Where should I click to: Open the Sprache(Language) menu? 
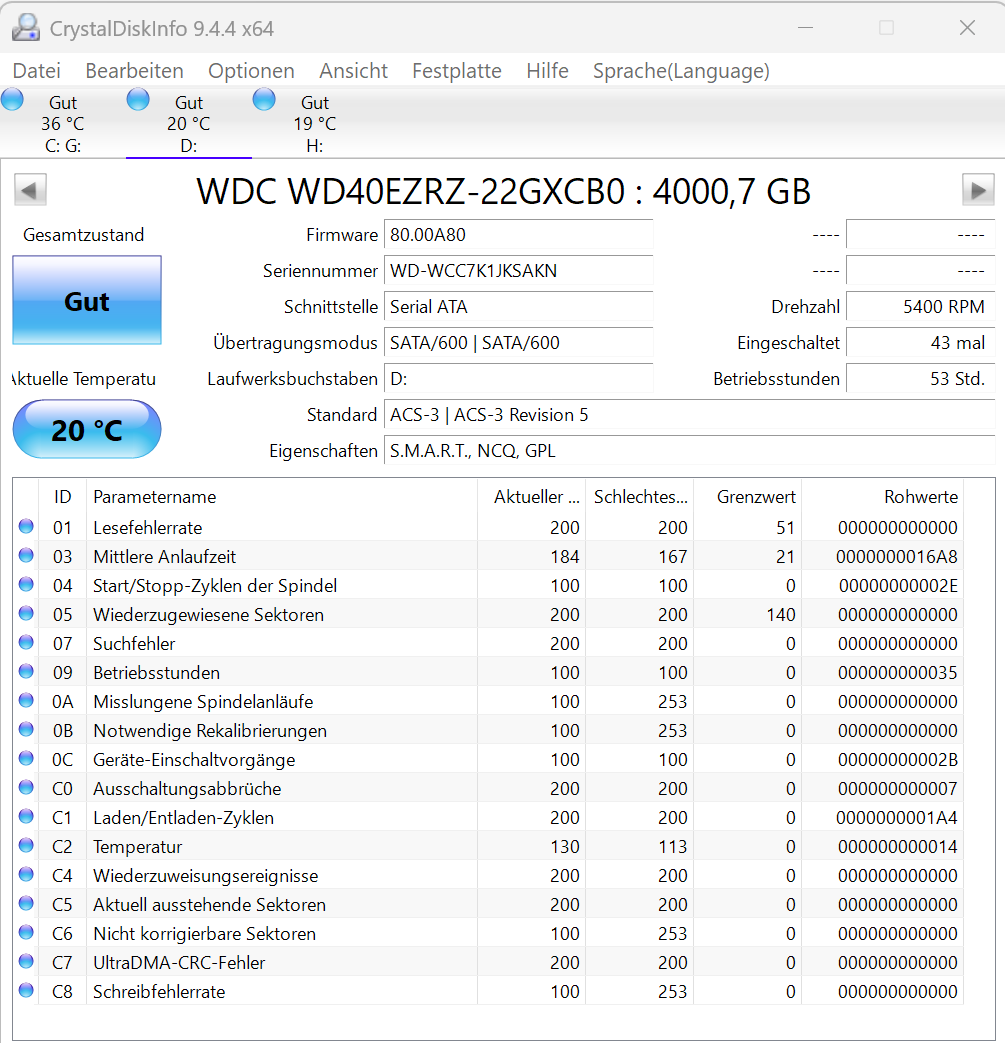(681, 71)
